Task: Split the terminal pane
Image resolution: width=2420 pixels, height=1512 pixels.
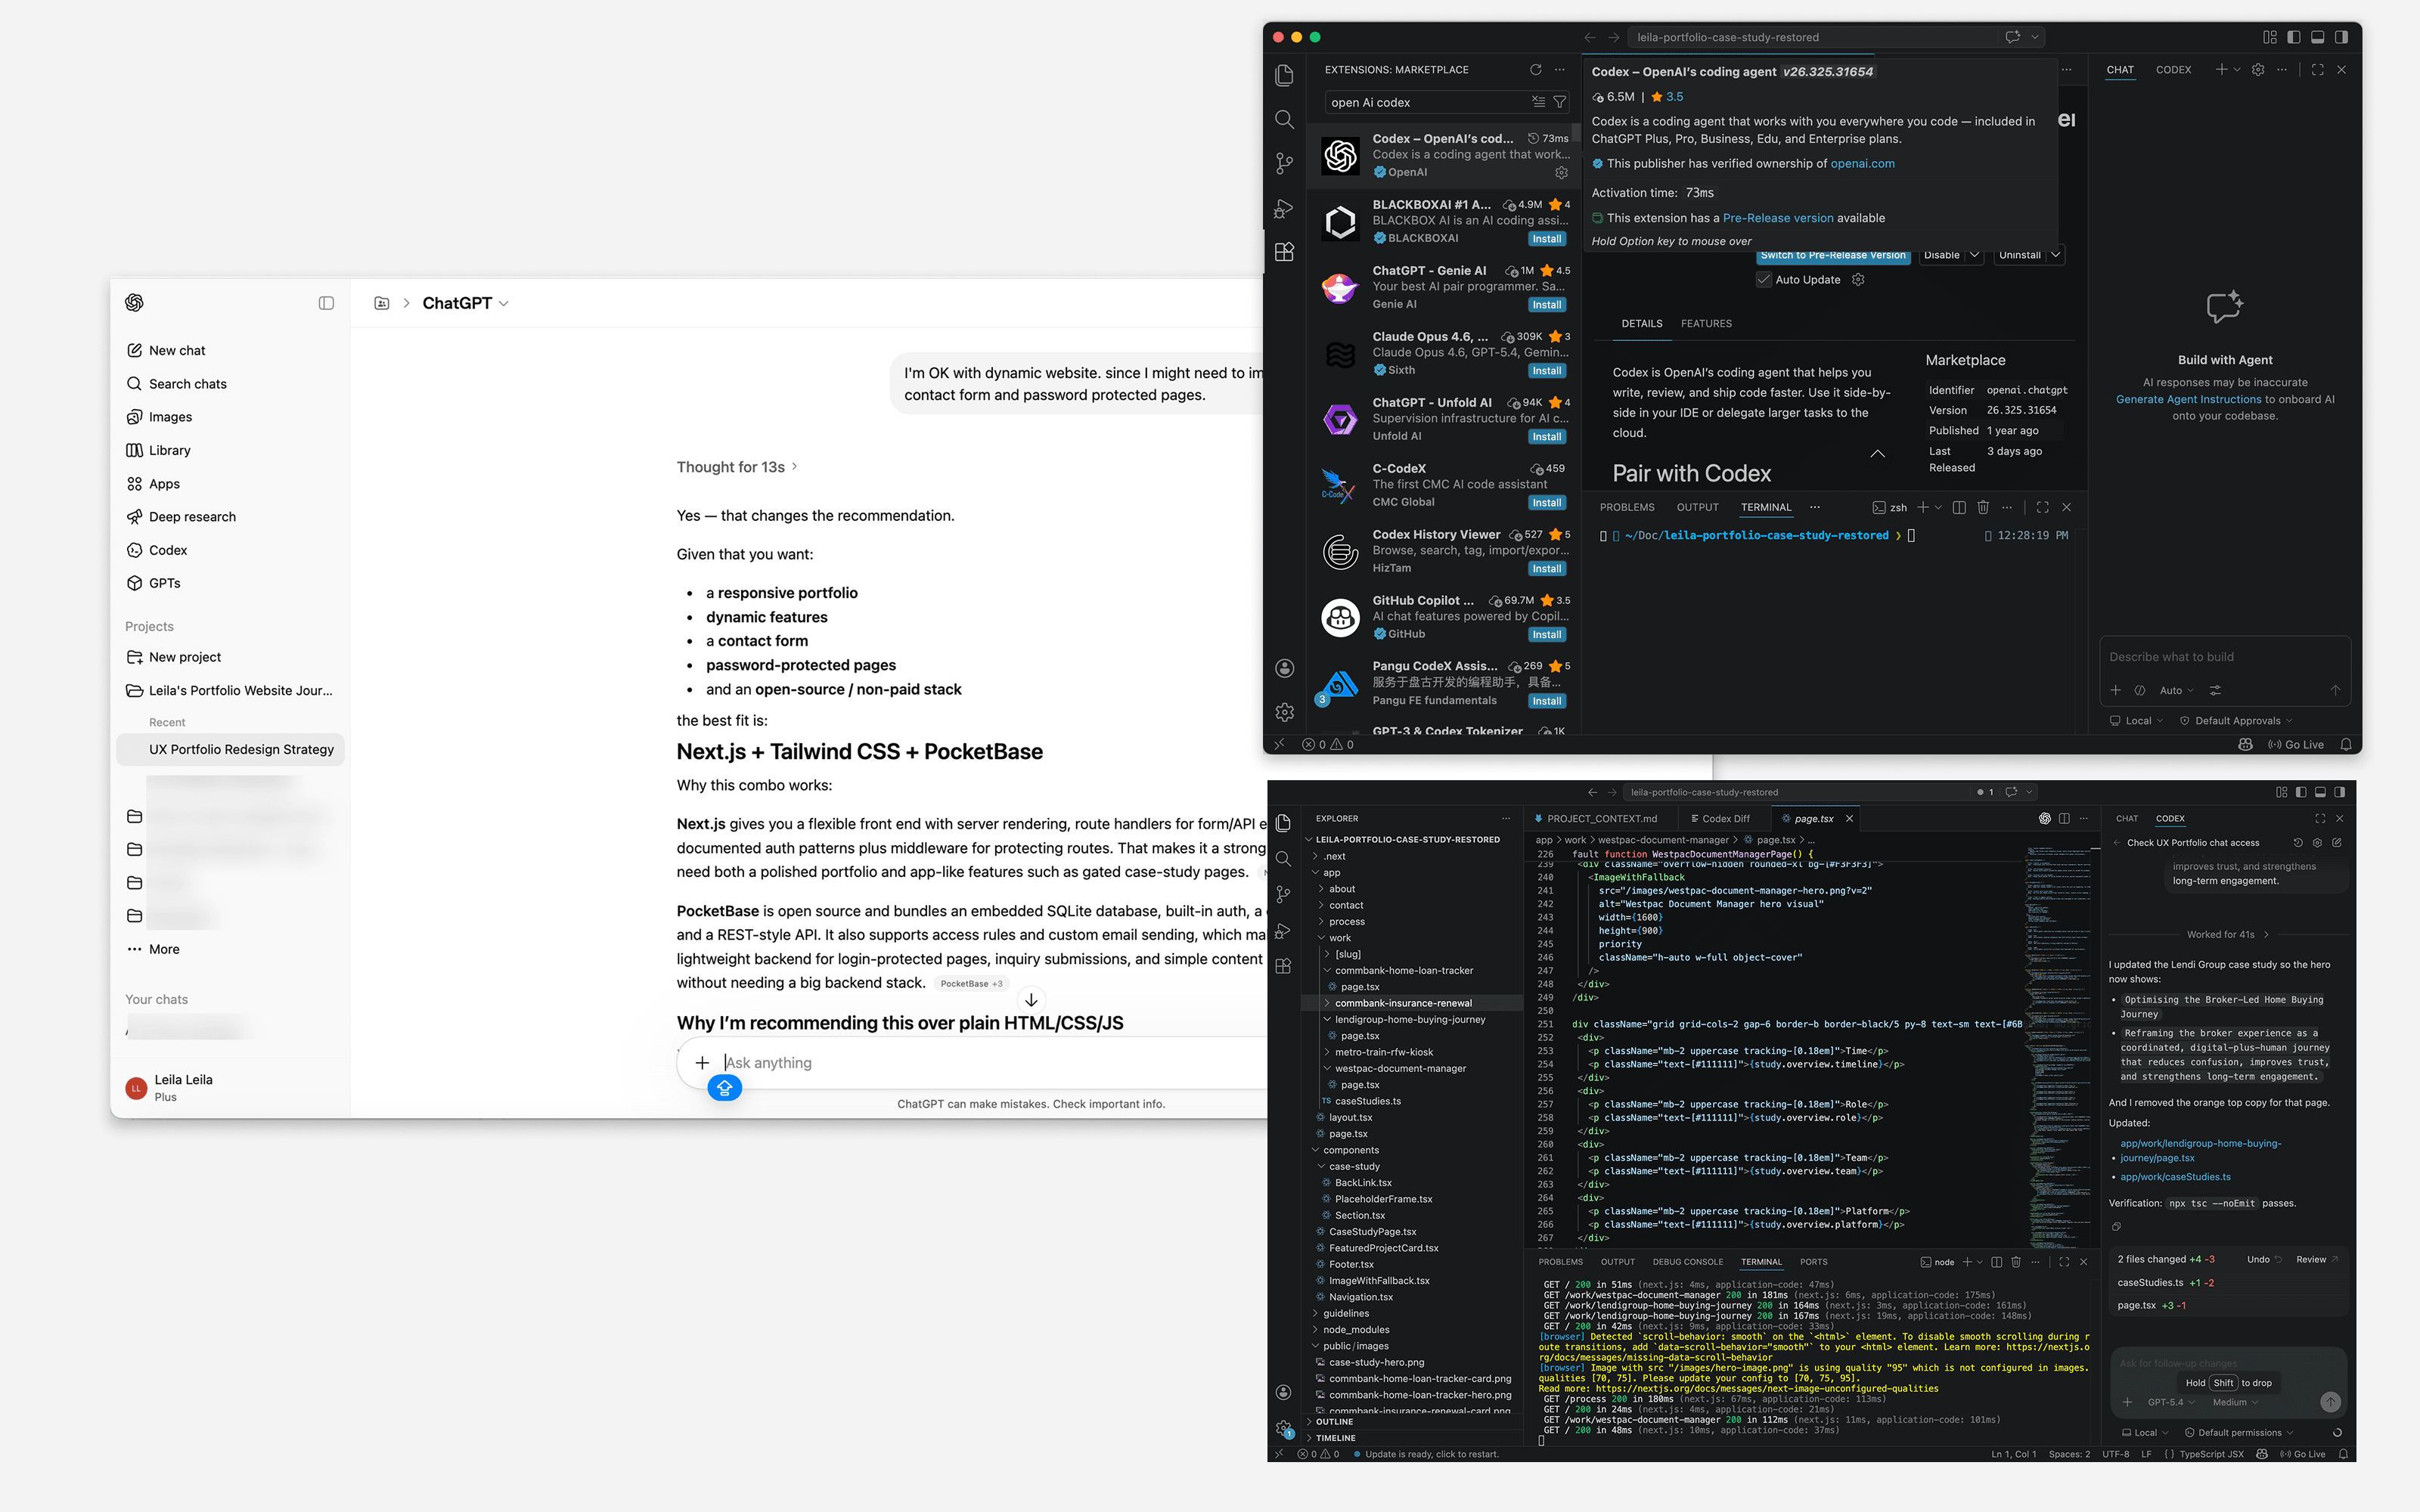Action: coord(1960,507)
